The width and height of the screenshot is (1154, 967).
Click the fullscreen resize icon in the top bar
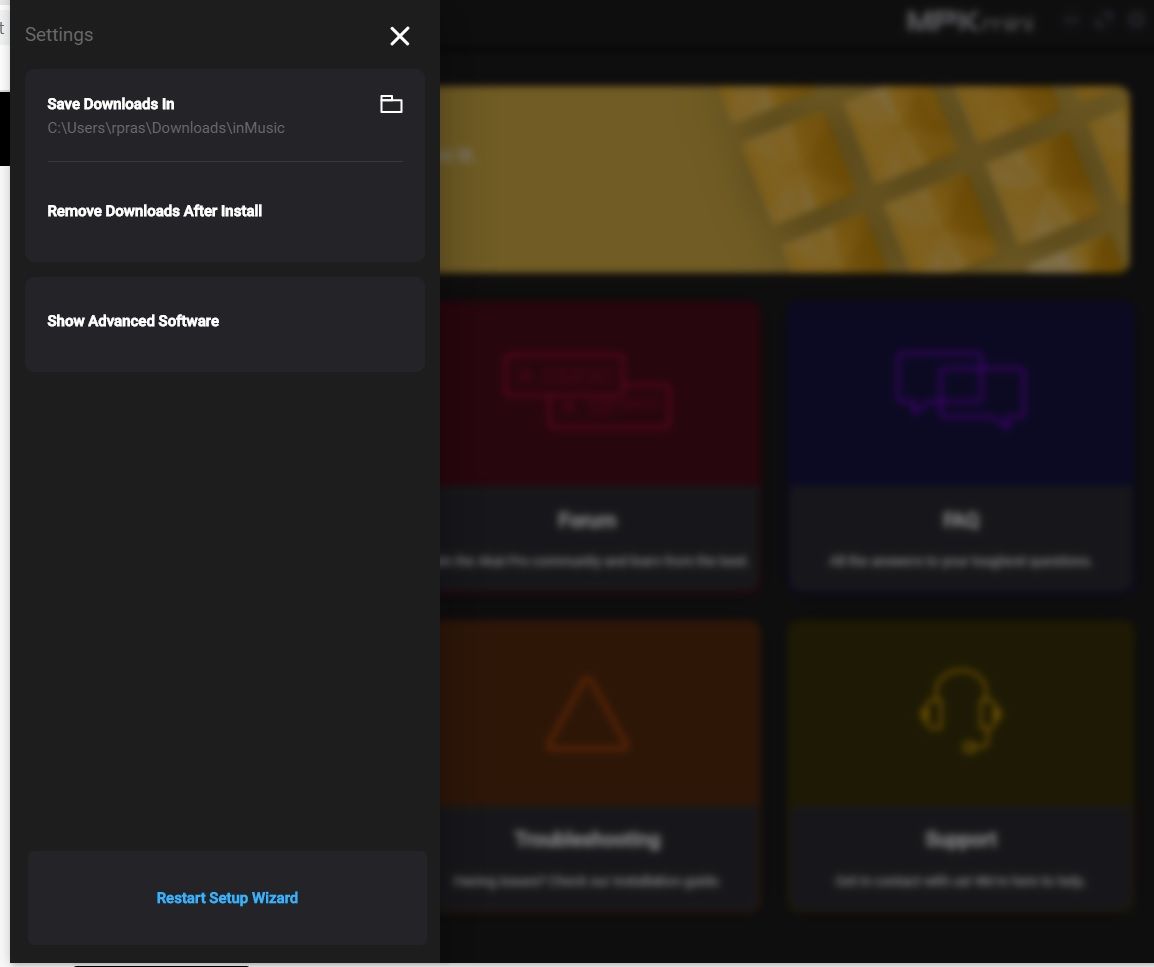pos(1103,20)
